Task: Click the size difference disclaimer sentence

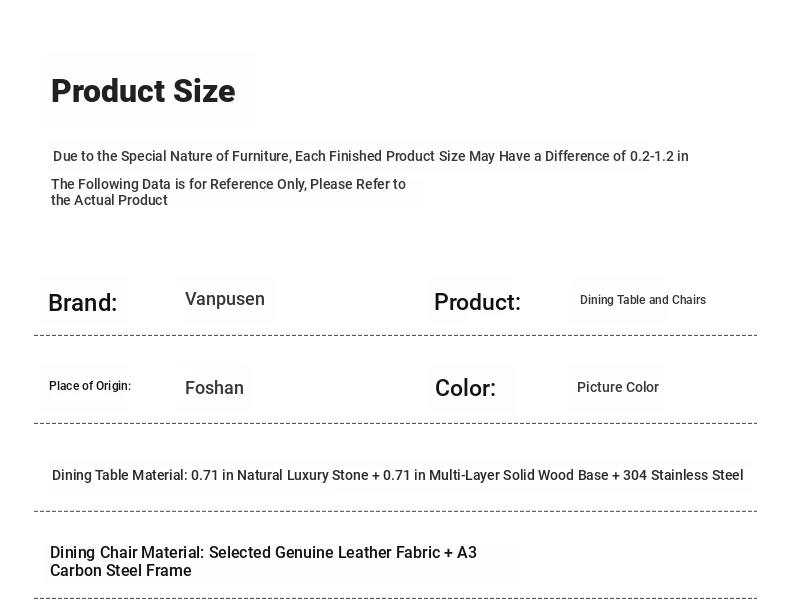Action: pos(370,156)
